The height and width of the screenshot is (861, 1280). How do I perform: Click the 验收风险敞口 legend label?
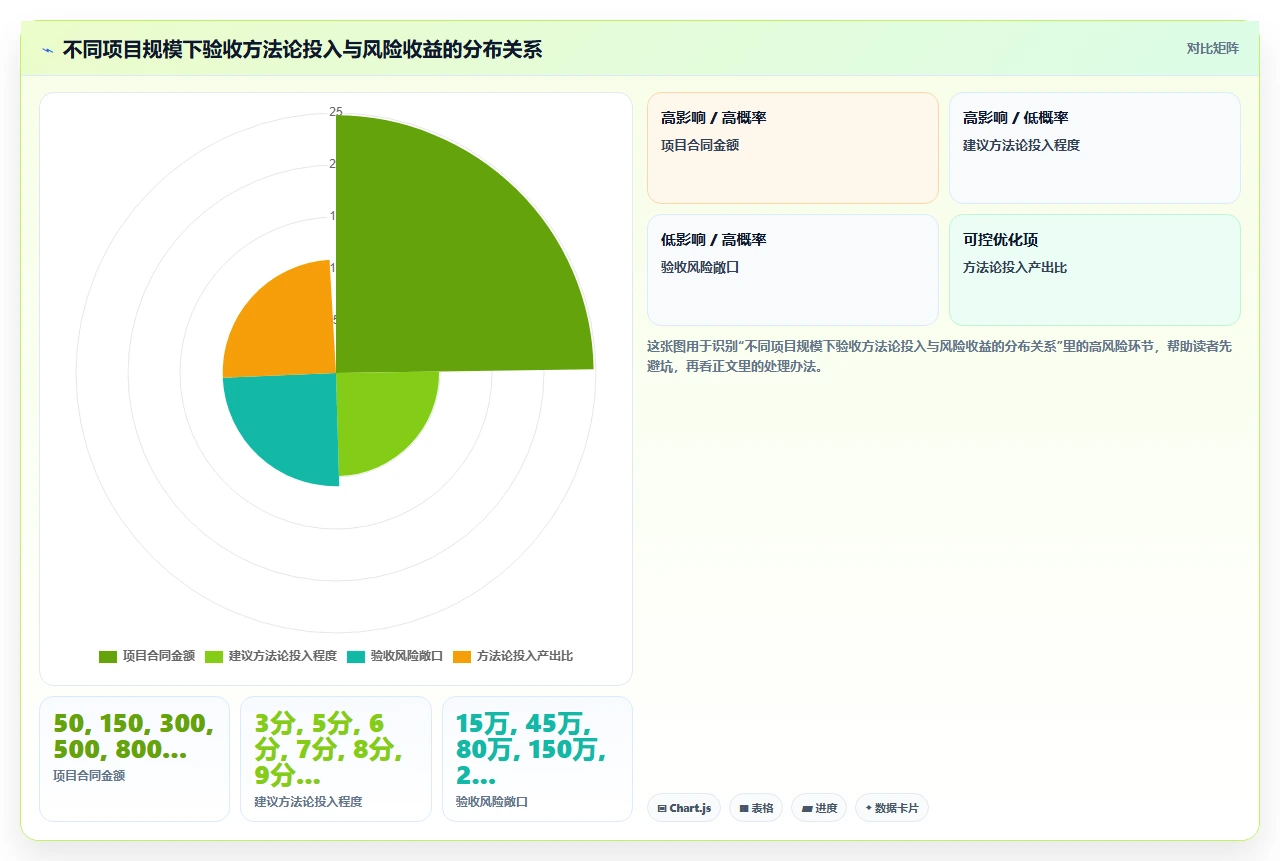407,657
